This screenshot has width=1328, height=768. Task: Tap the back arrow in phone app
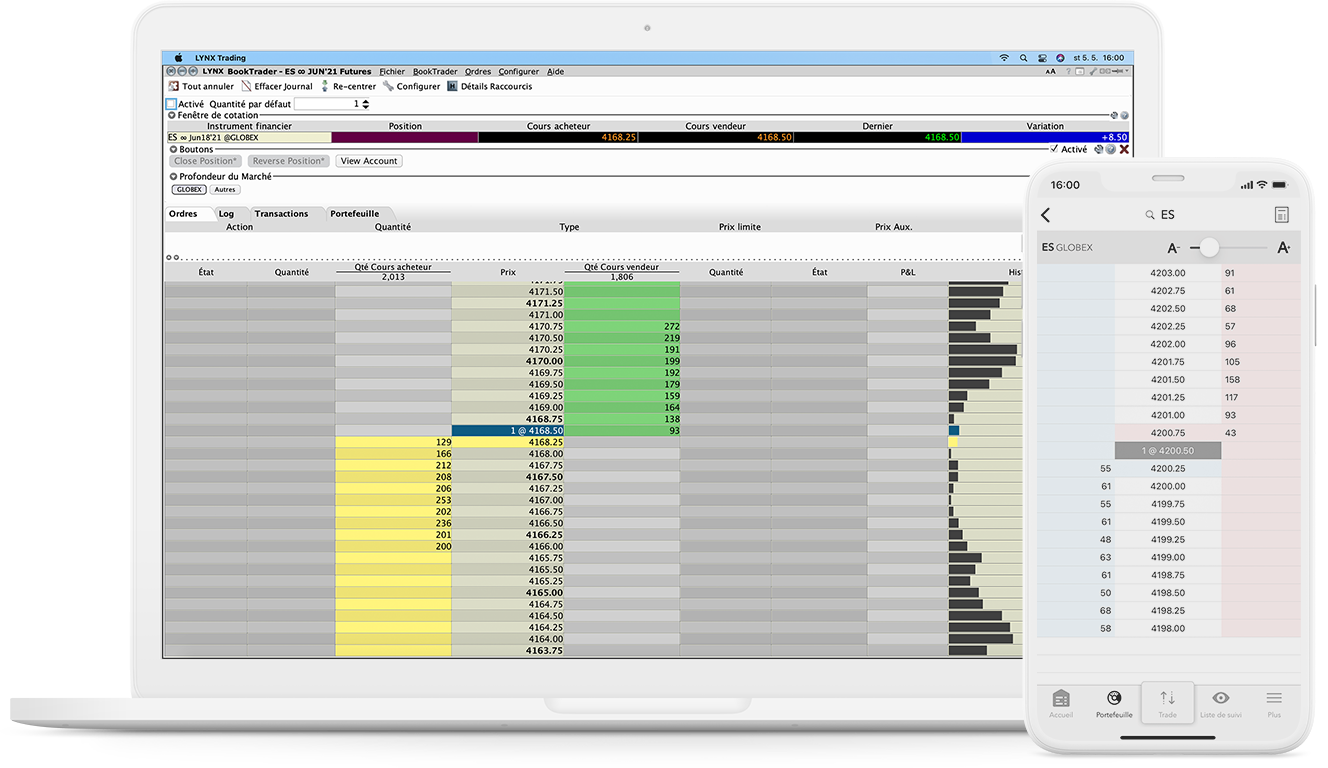click(1046, 215)
